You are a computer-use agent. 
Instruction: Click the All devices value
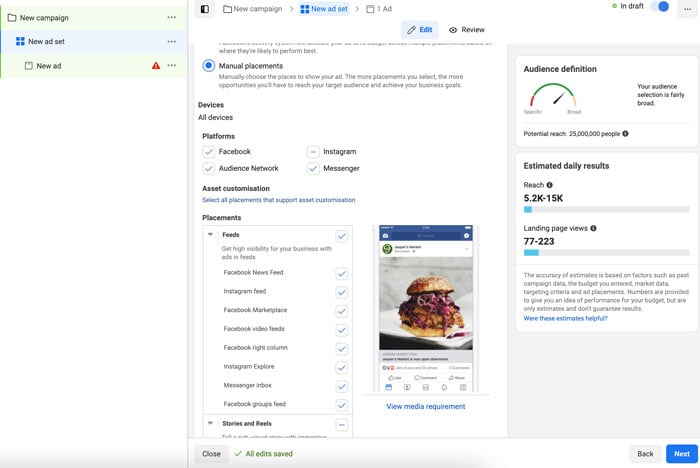pos(216,117)
